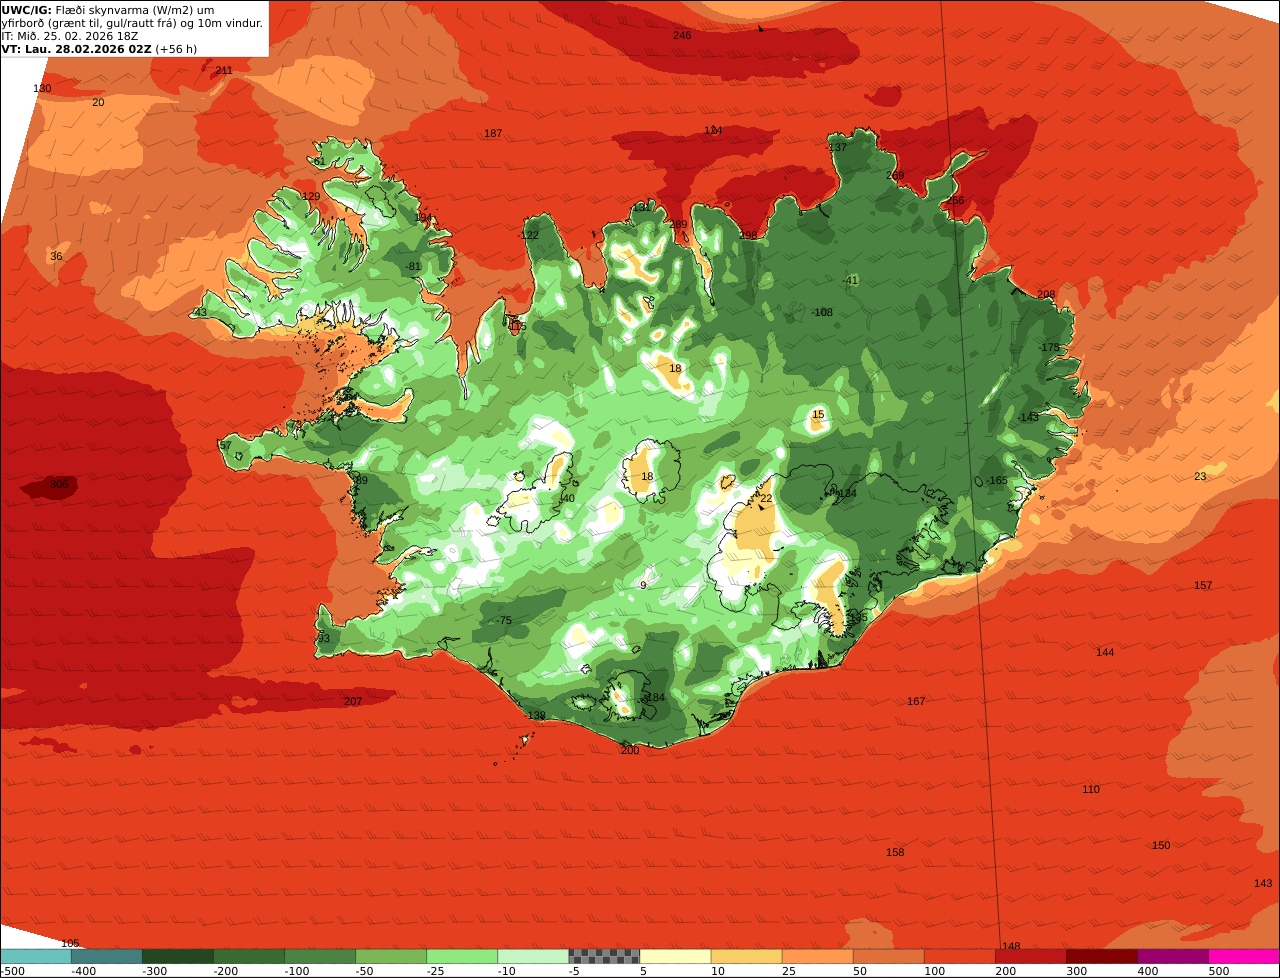Click the -175 value in the east
Screen dimensions: 1280x978
pyautogui.click(x=1049, y=347)
